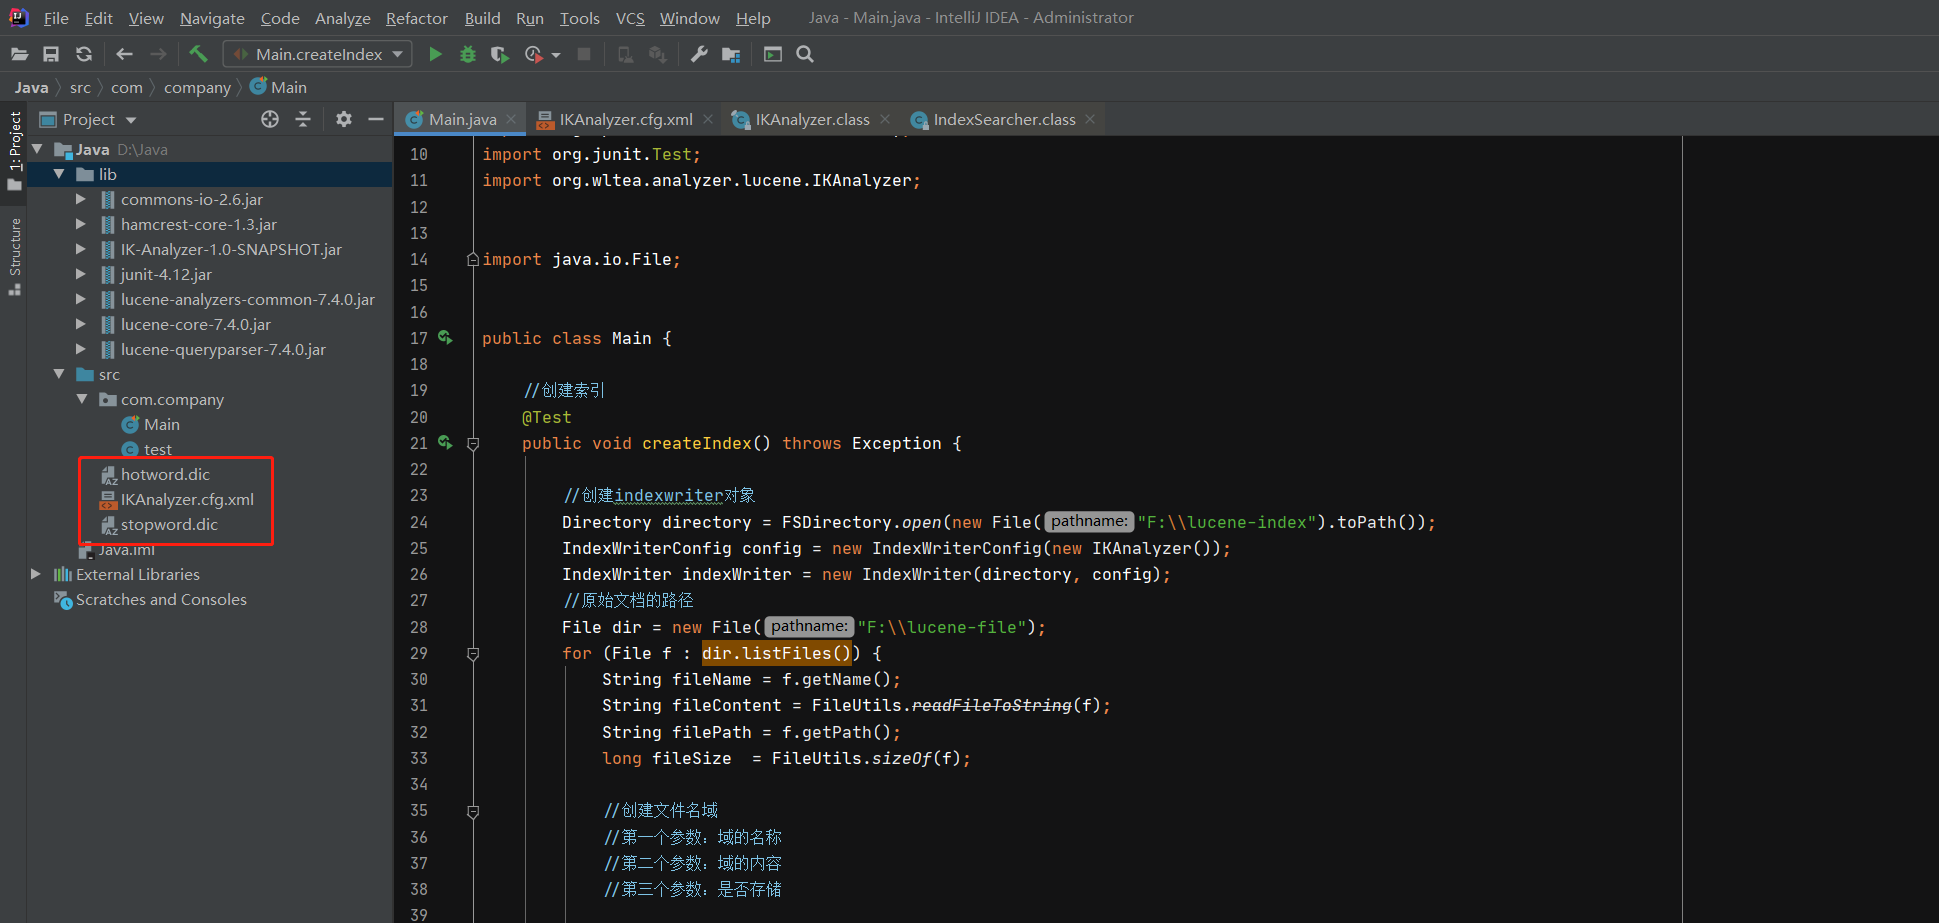
Task: Navigate forward with the right arrow
Action: click(158, 54)
